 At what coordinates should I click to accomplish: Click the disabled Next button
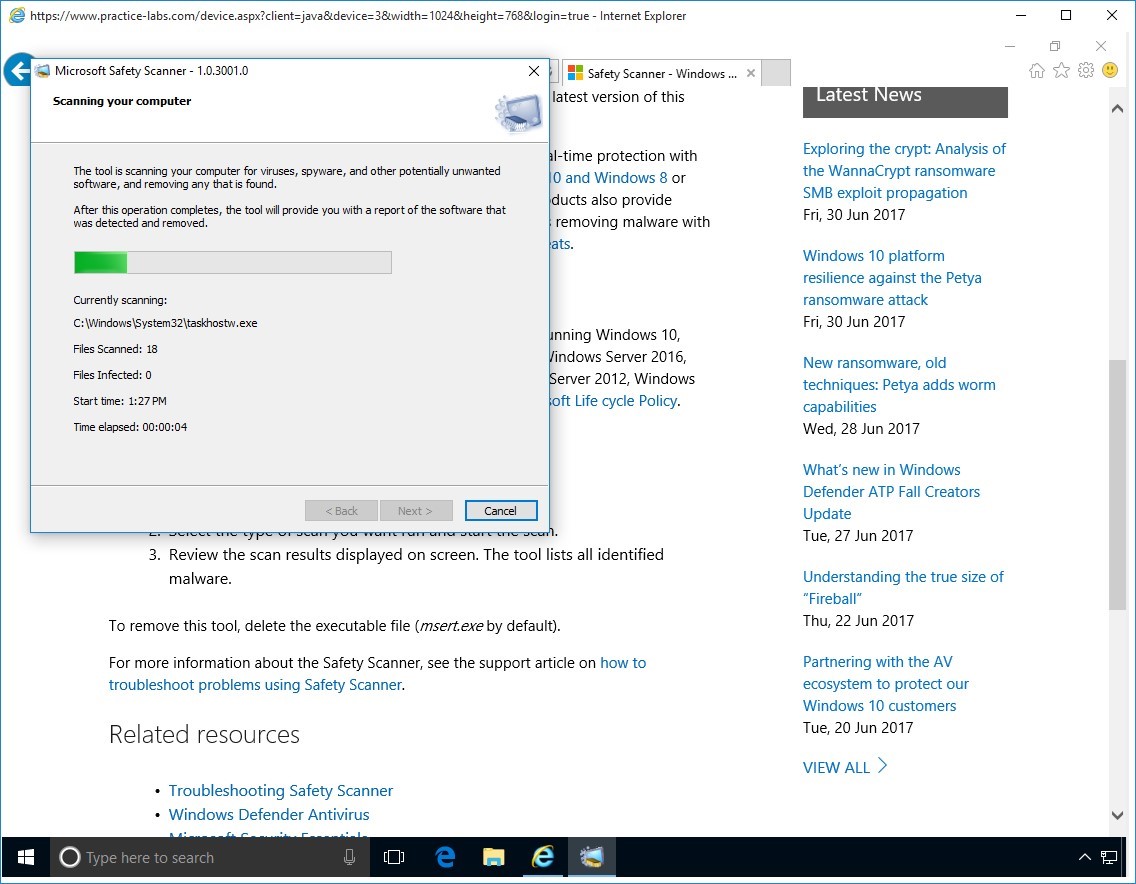point(416,511)
